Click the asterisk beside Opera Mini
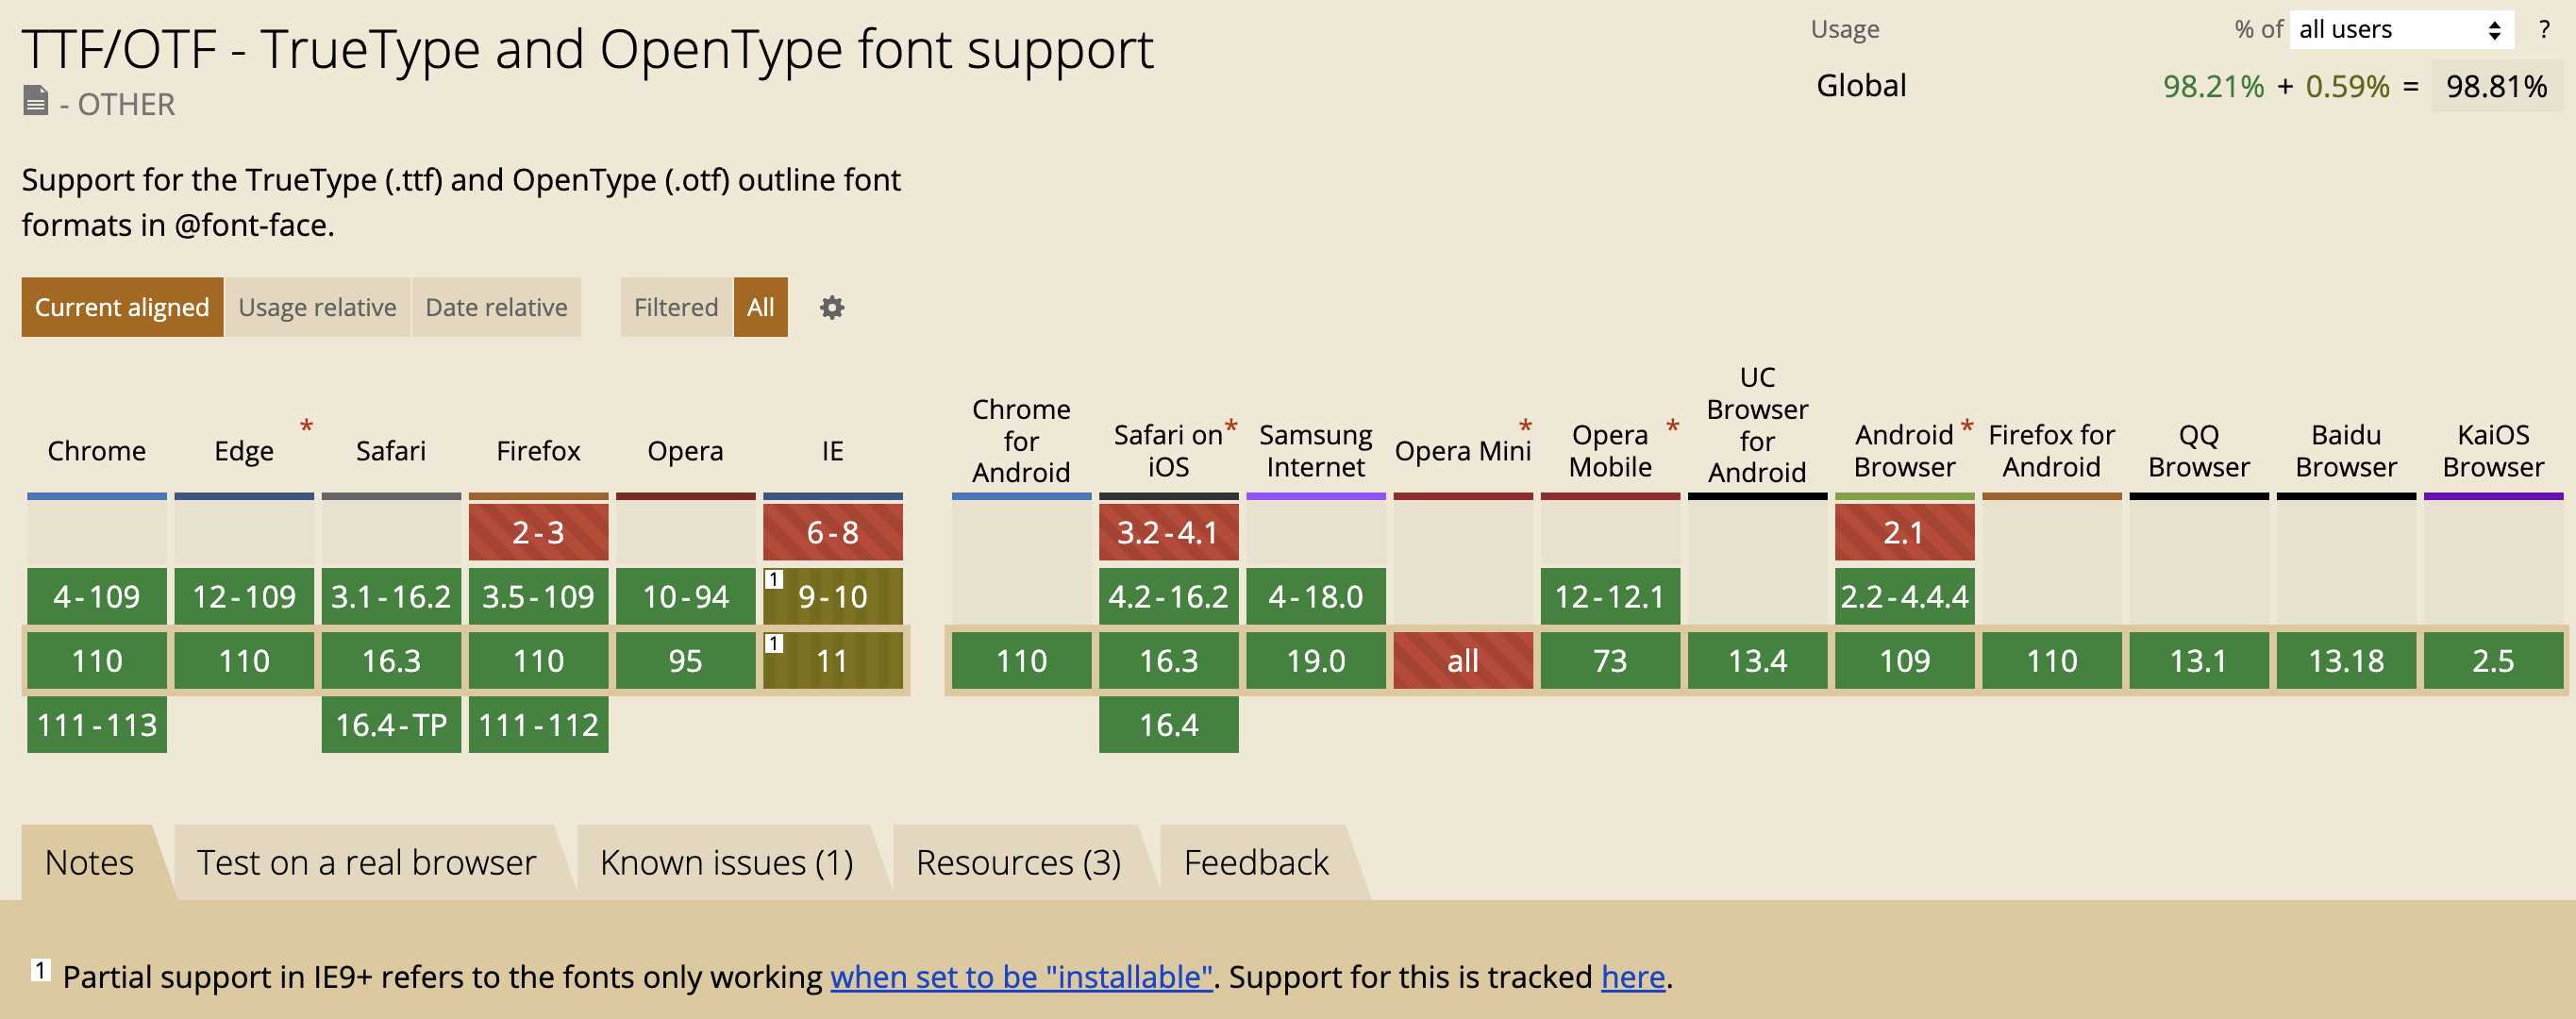Image resolution: width=2576 pixels, height=1019 pixels. [x=1525, y=427]
